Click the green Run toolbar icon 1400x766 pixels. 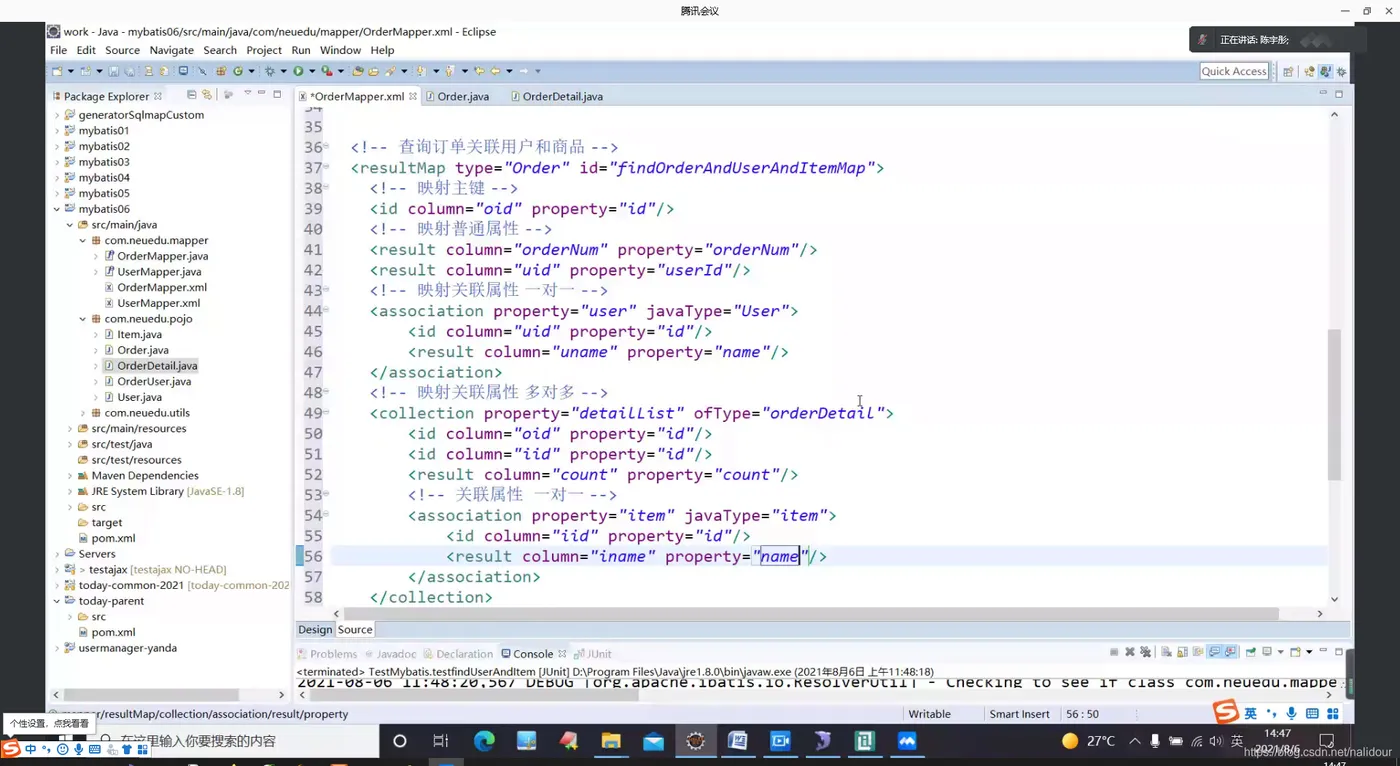coord(298,71)
